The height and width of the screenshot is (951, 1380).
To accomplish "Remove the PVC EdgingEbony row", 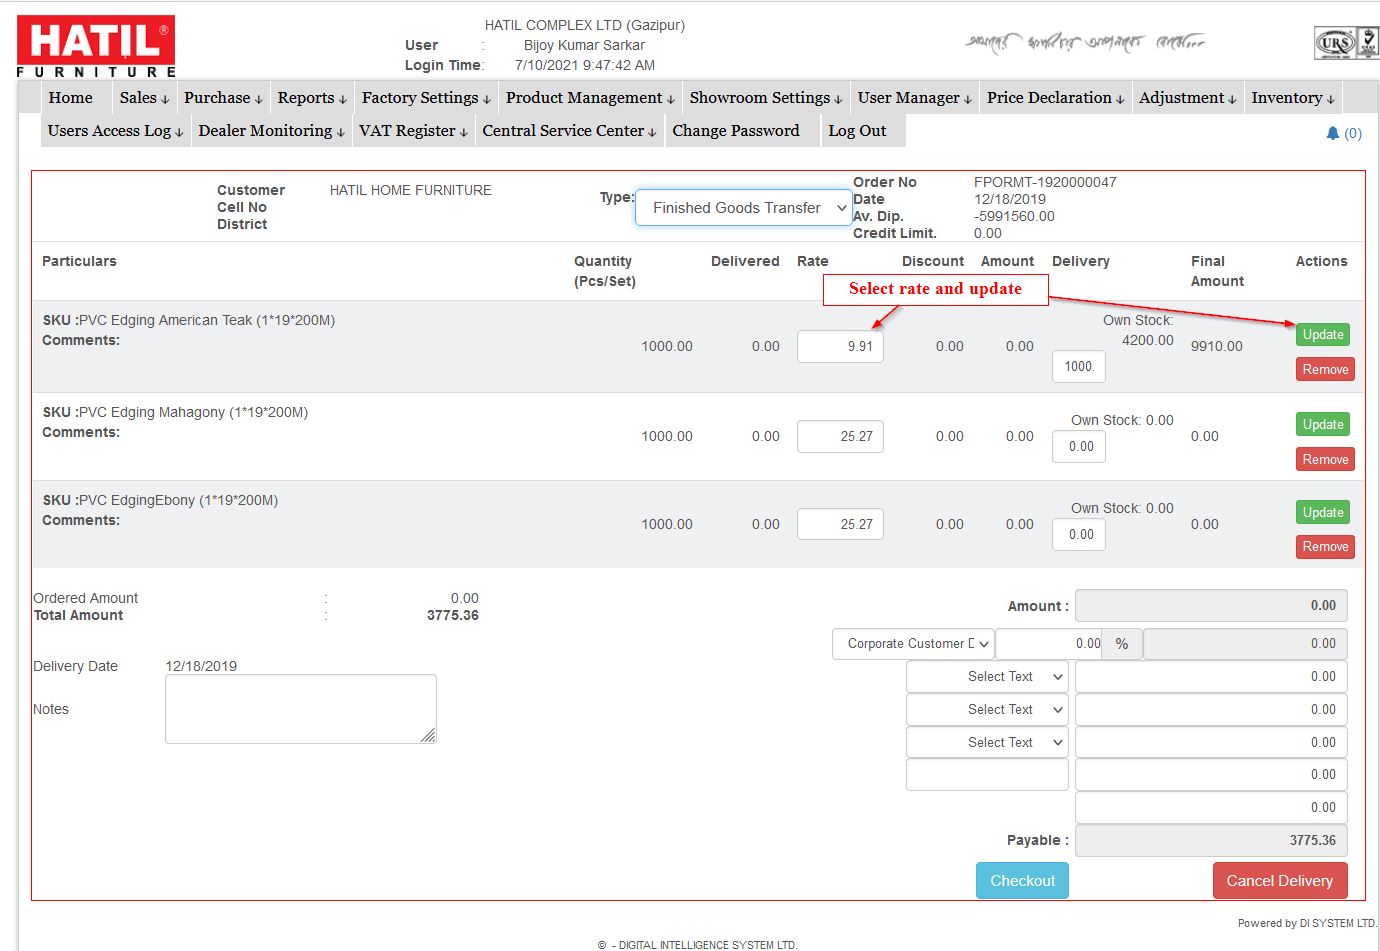I will [x=1325, y=547].
